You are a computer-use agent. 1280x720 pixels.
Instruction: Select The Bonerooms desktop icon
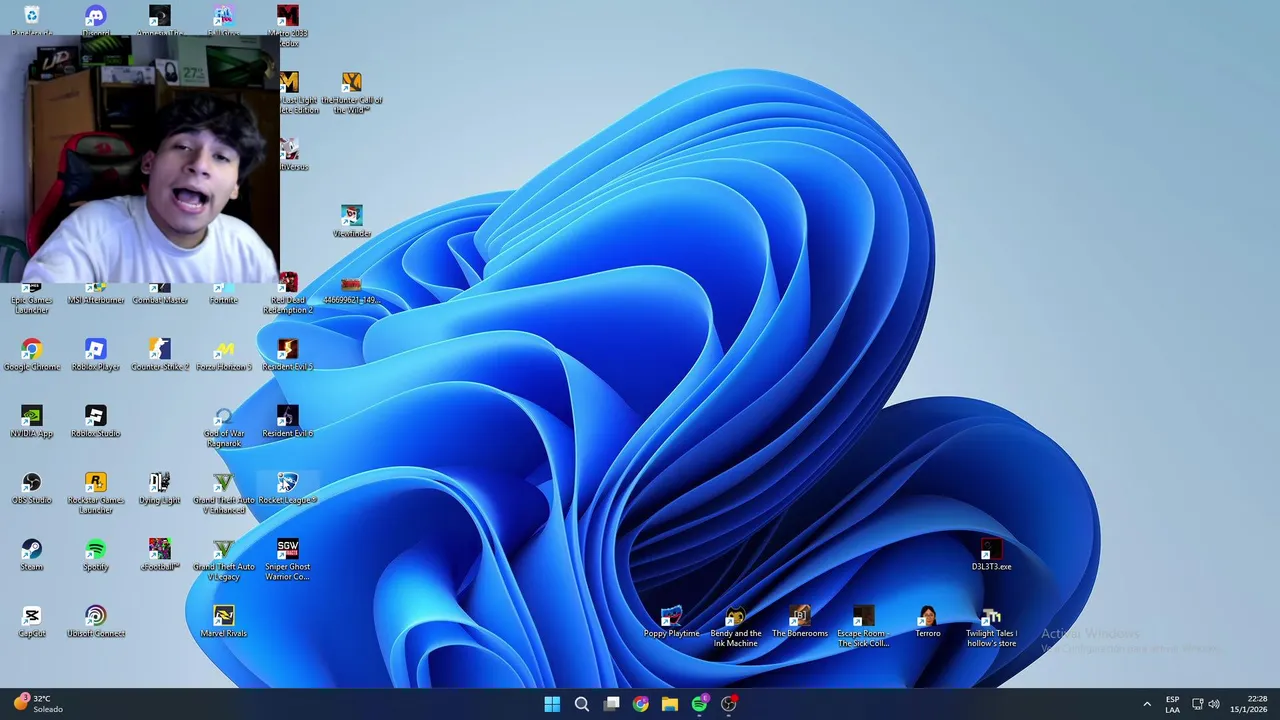coord(799,621)
